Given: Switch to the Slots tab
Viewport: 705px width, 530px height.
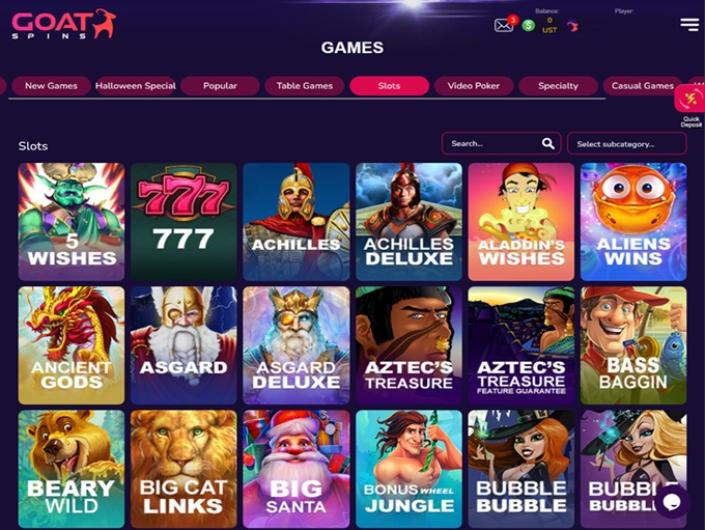Looking at the screenshot, I should point(389,86).
